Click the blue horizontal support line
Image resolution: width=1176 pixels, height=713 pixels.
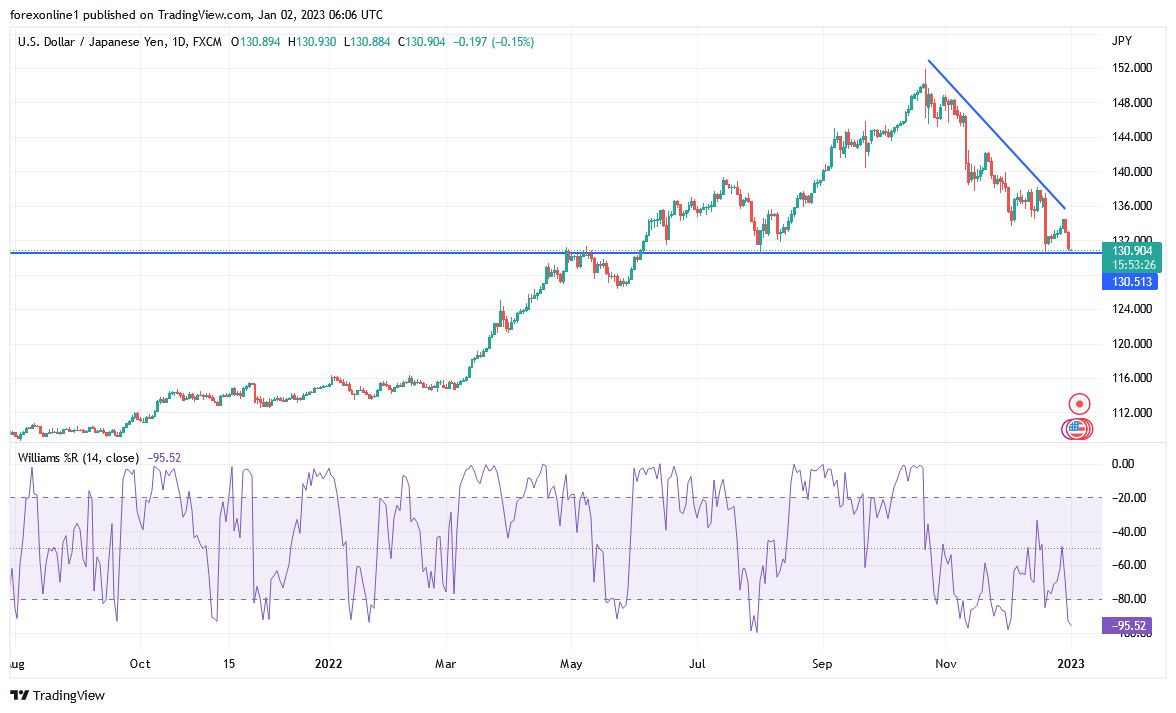[400, 253]
